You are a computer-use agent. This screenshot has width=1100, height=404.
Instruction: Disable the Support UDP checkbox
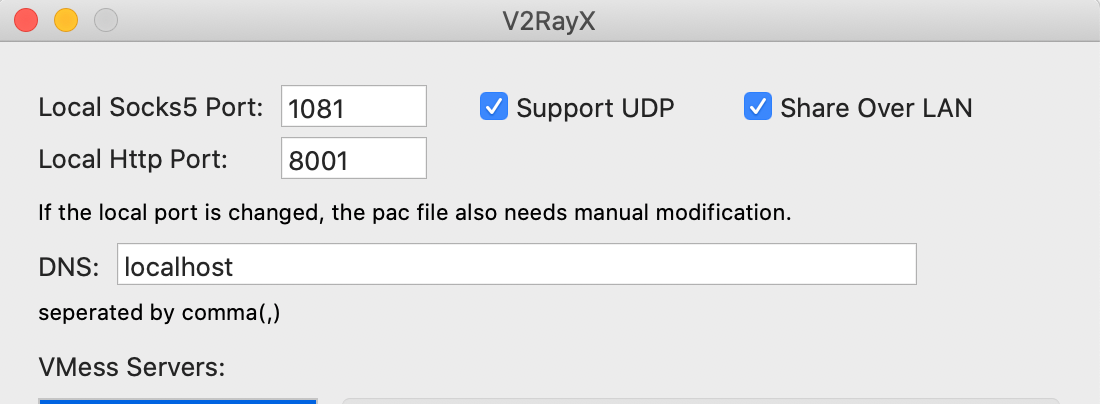pos(494,107)
